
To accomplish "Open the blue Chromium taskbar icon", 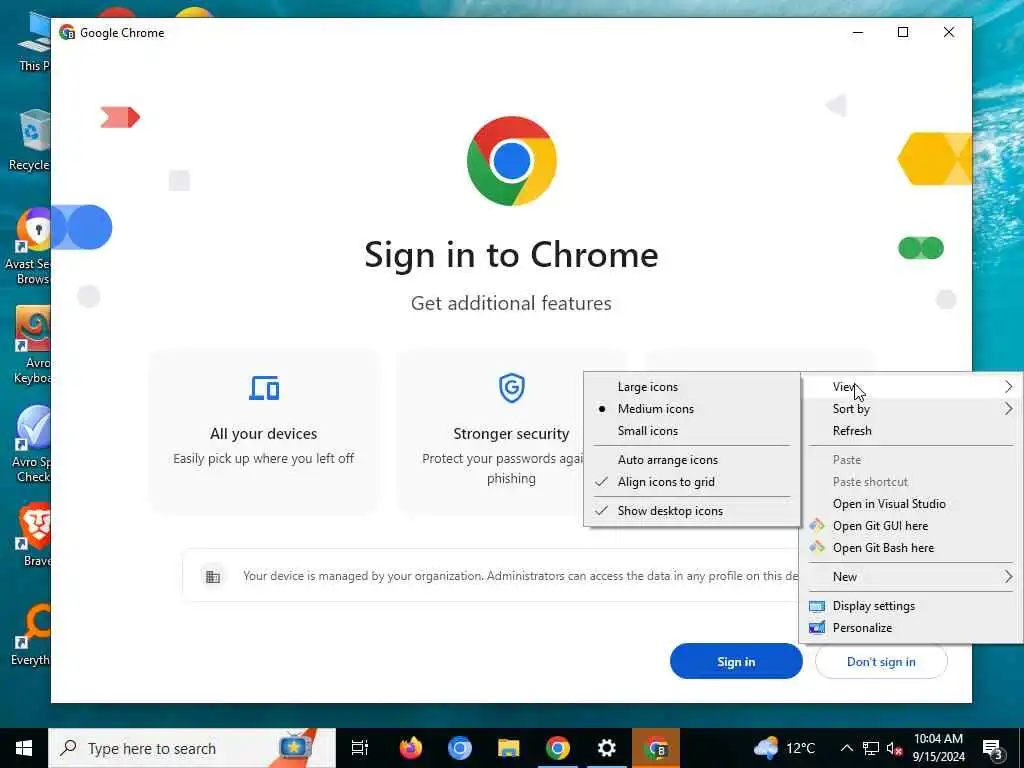I will click(460, 748).
